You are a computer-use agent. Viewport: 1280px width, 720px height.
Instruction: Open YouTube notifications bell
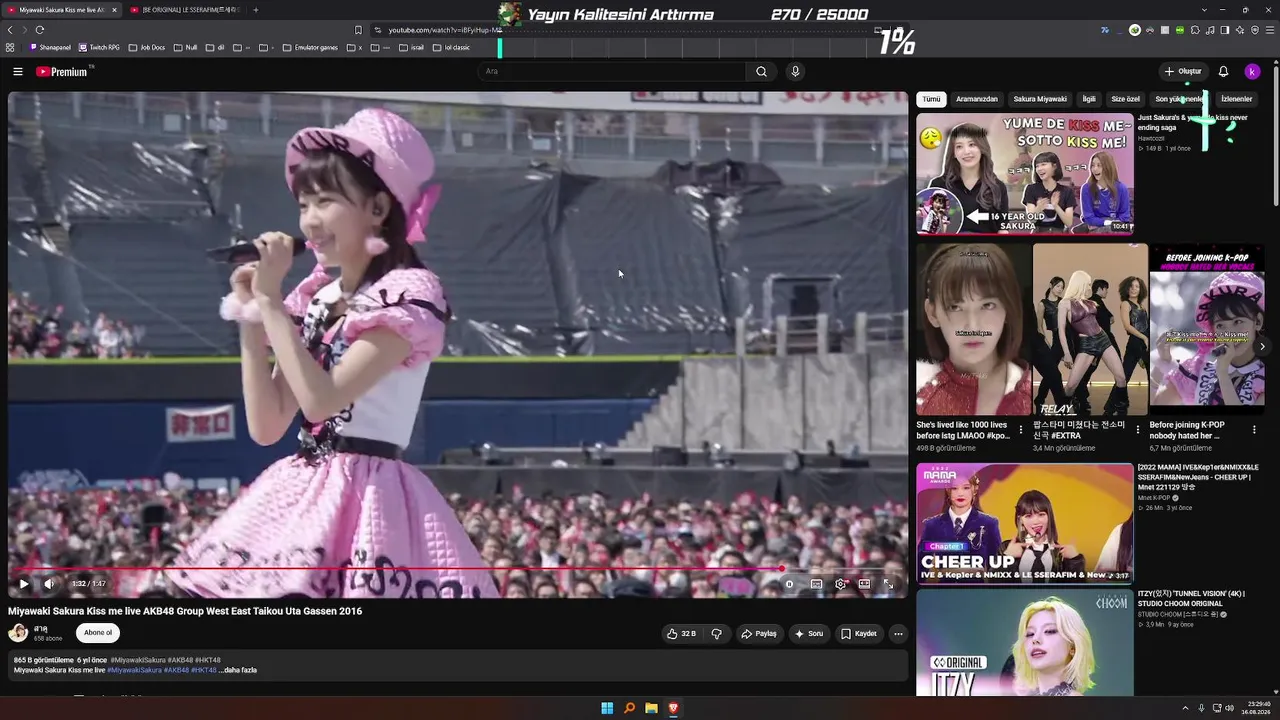(x=1223, y=71)
